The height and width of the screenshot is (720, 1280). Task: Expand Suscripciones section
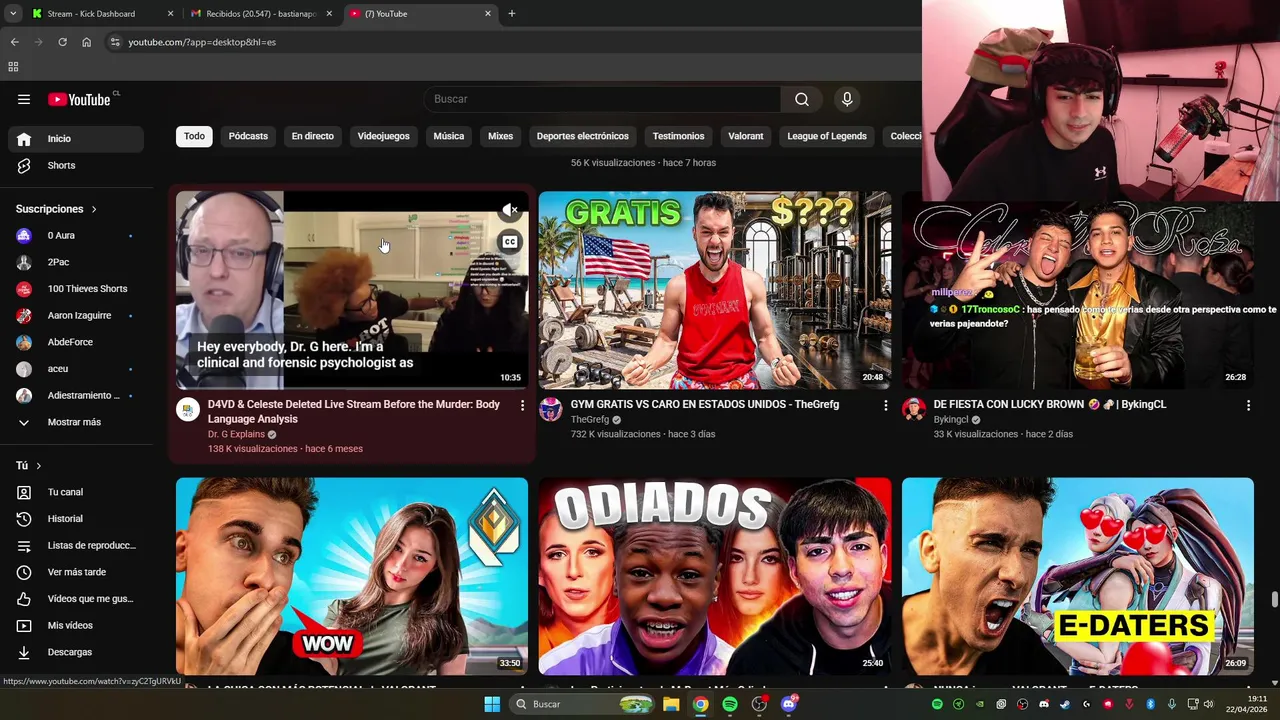[56, 209]
